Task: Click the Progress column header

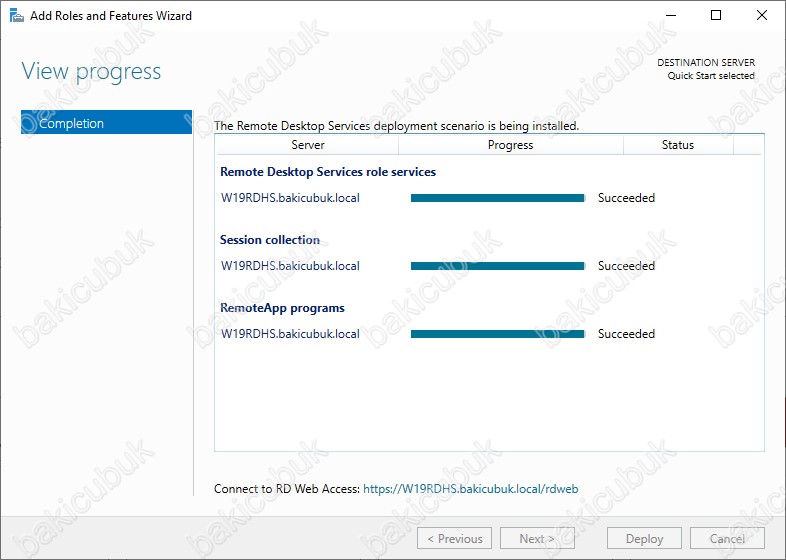Action: tap(510, 145)
